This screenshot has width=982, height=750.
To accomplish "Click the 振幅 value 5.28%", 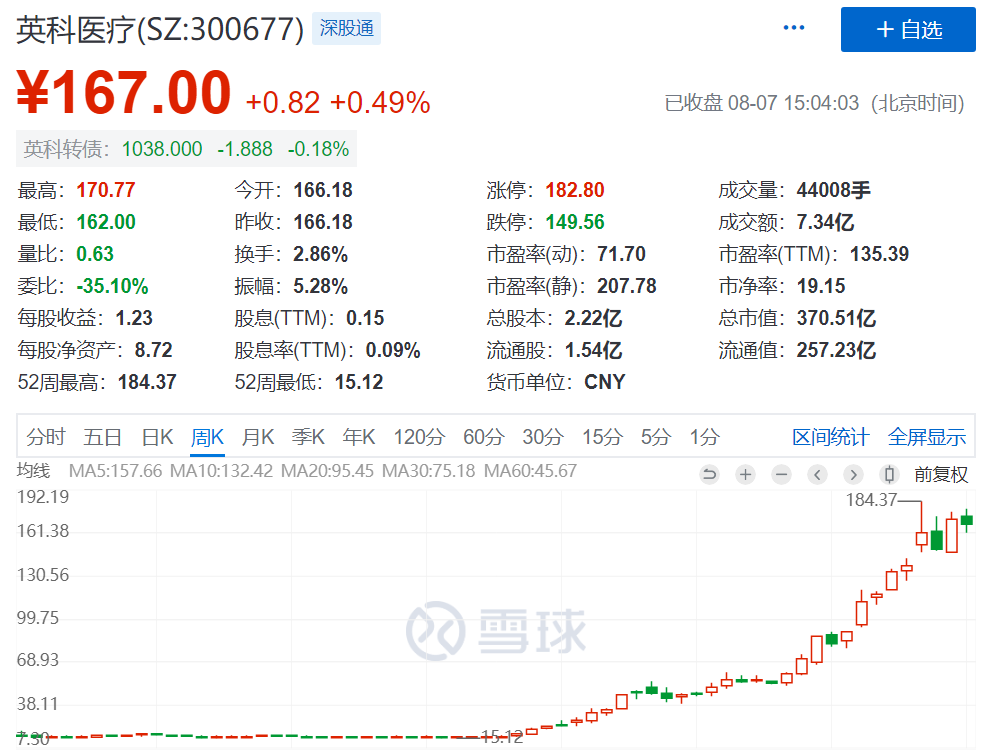I will 321,286.
